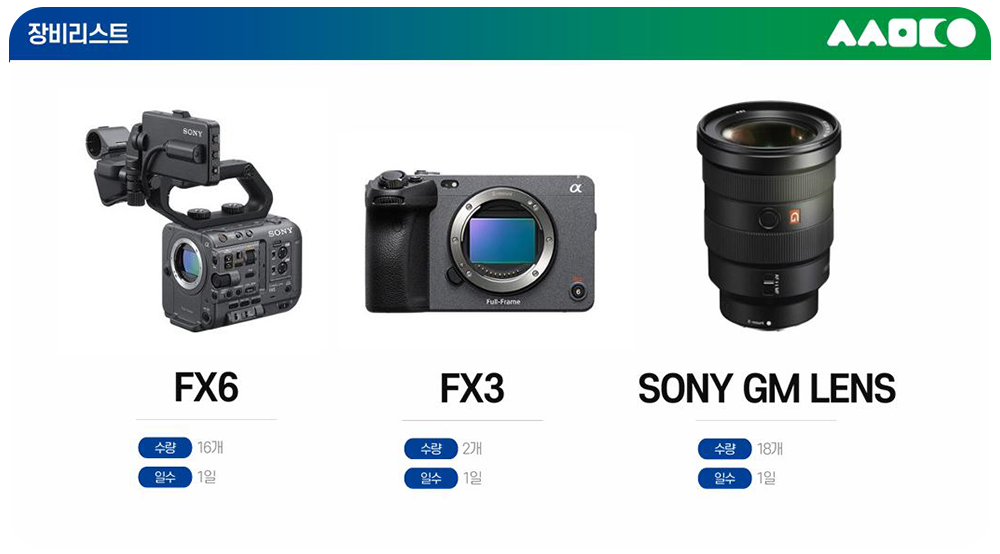
Task: Click the 수량 badge under FX6
Action: (x=165, y=448)
